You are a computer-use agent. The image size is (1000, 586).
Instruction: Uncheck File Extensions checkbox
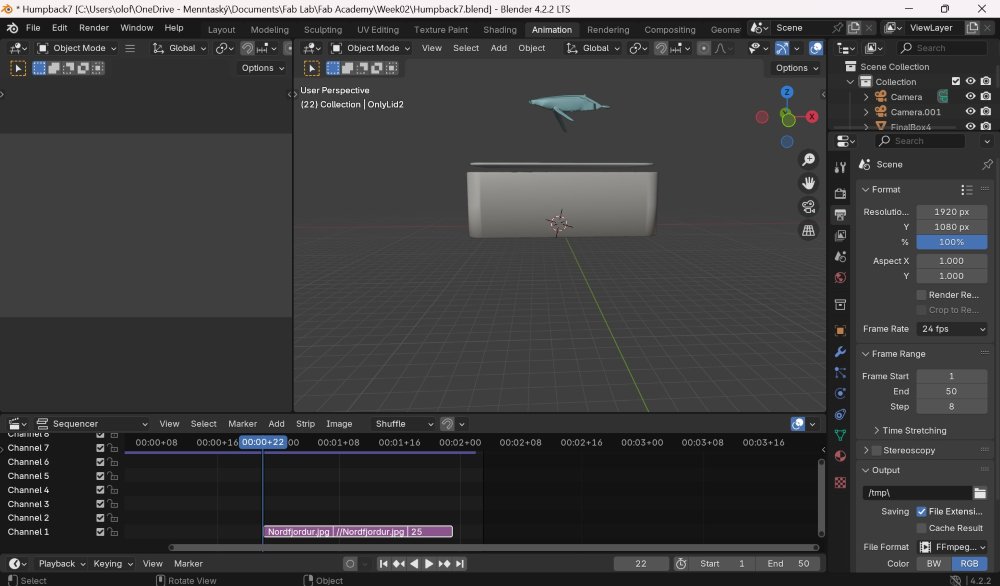pyautogui.click(x=921, y=511)
